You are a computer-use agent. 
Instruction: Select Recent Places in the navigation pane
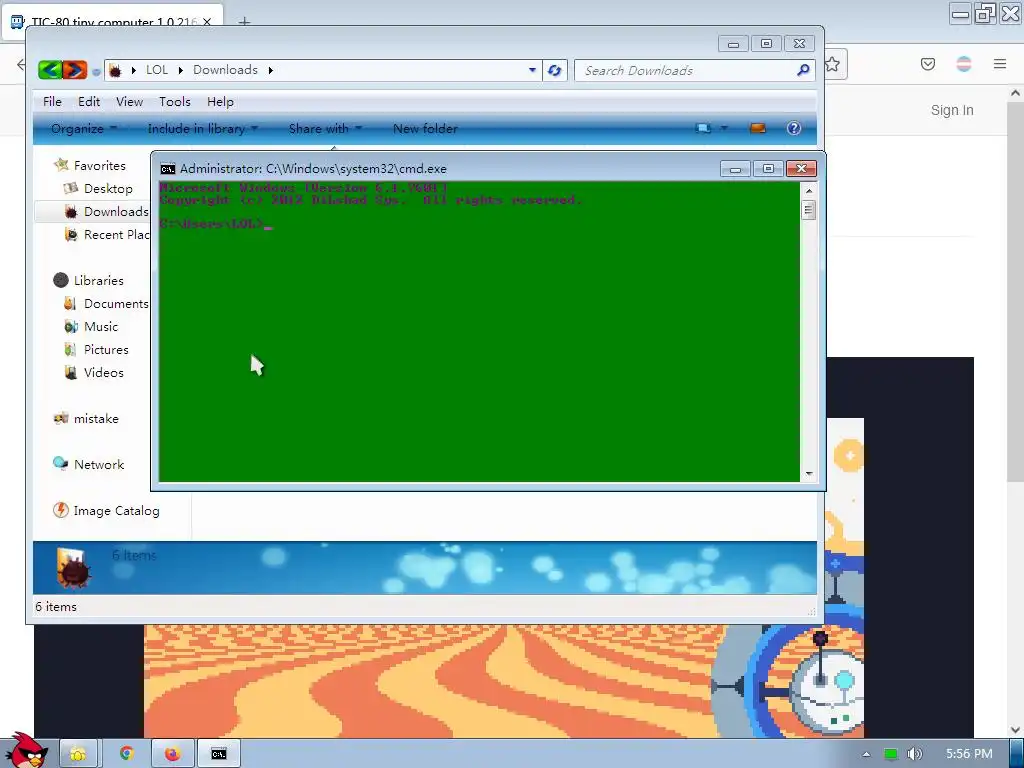point(116,234)
